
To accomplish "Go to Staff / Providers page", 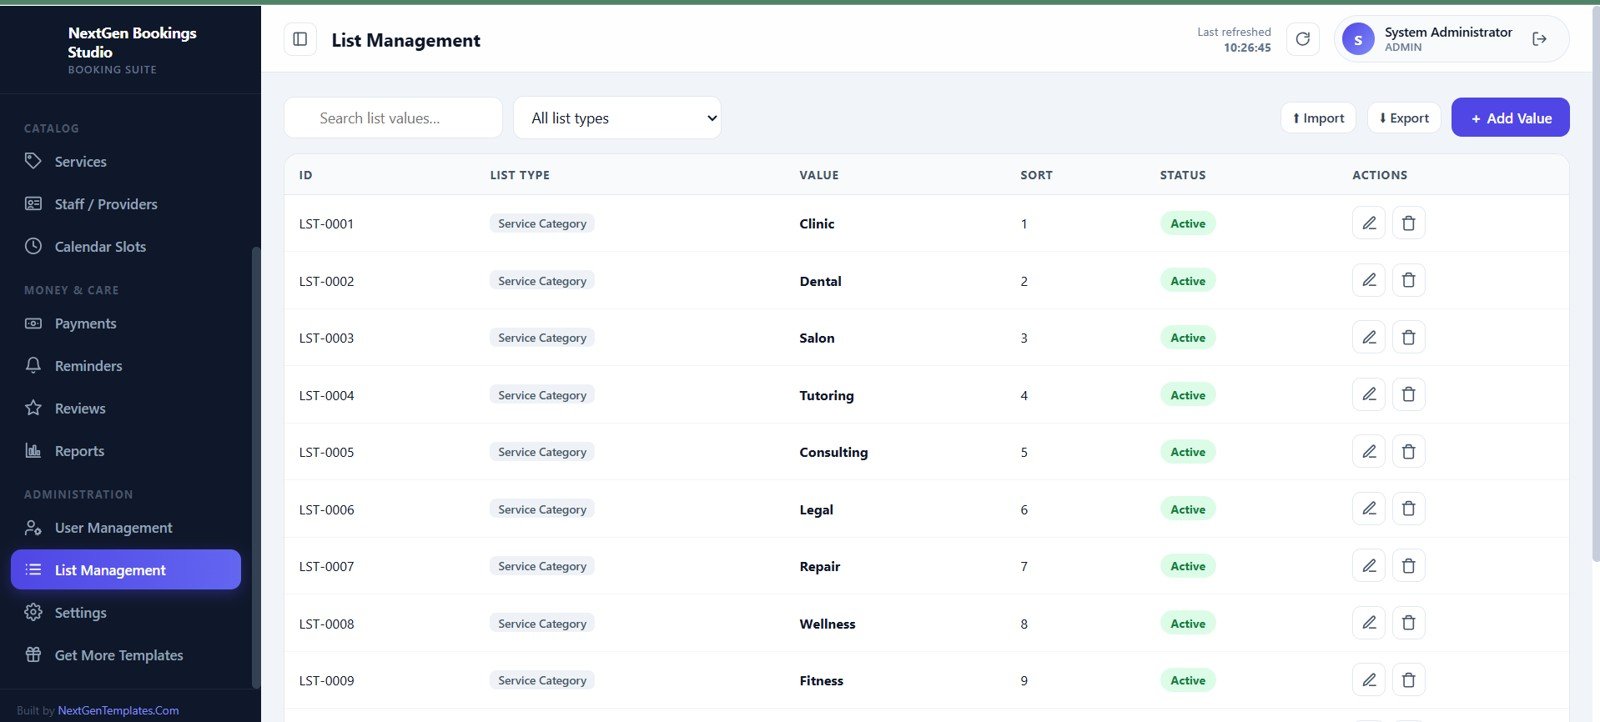I will click(126, 204).
